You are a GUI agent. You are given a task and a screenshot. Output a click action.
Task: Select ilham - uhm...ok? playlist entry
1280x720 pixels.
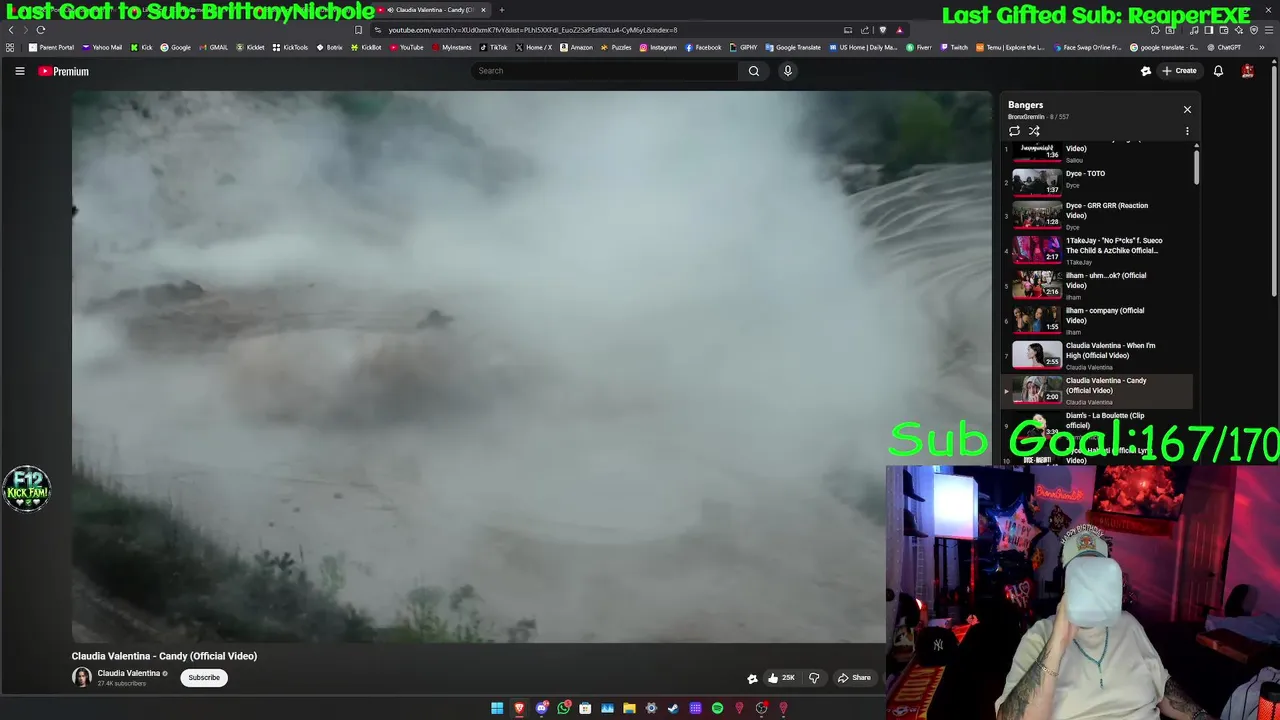pos(1097,285)
